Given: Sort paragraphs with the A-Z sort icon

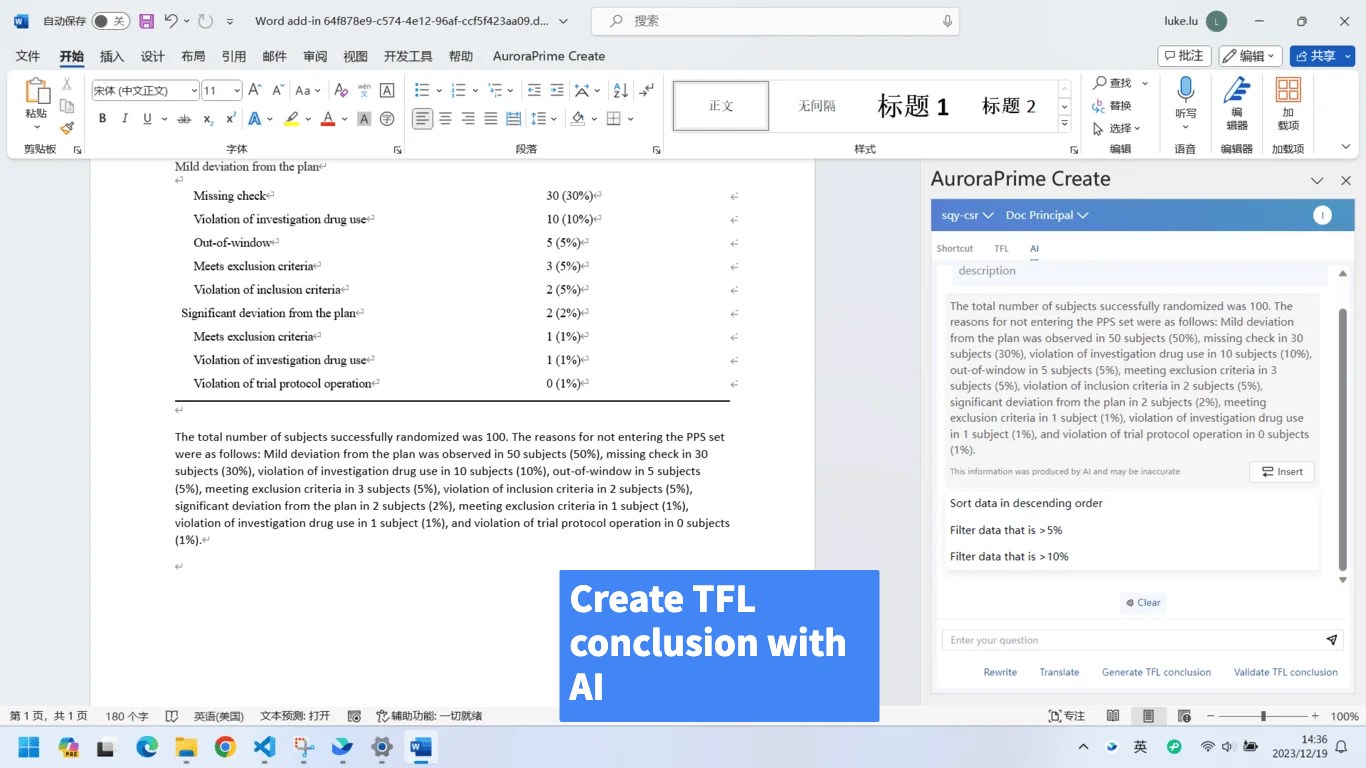Looking at the screenshot, I should (x=620, y=90).
